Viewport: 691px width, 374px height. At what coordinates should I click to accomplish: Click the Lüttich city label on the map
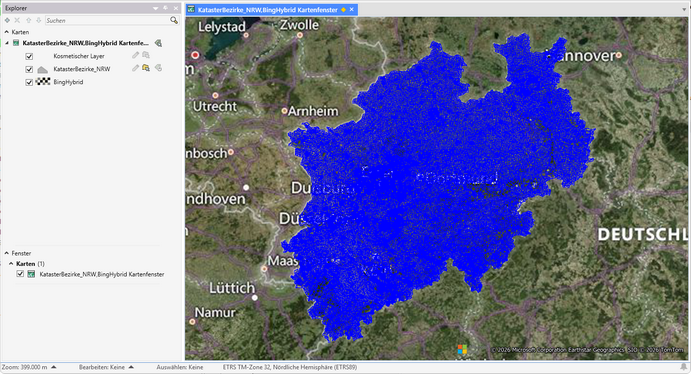232,288
